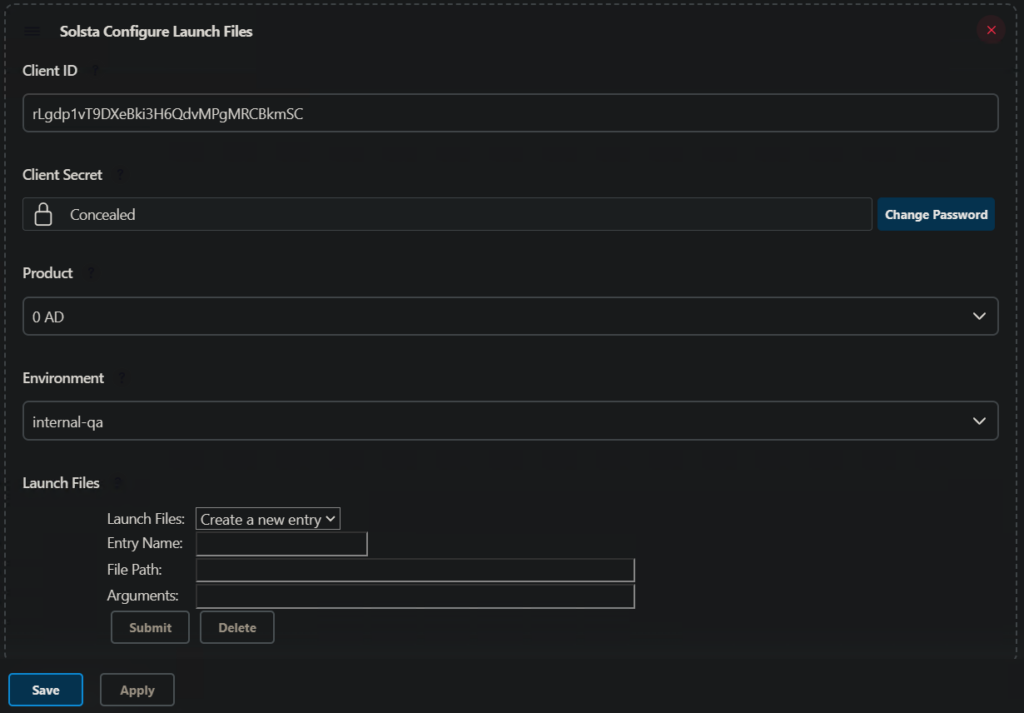1024x713 pixels.
Task: Open the Launch Files 'Create a new entry' select
Action: (268, 519)
